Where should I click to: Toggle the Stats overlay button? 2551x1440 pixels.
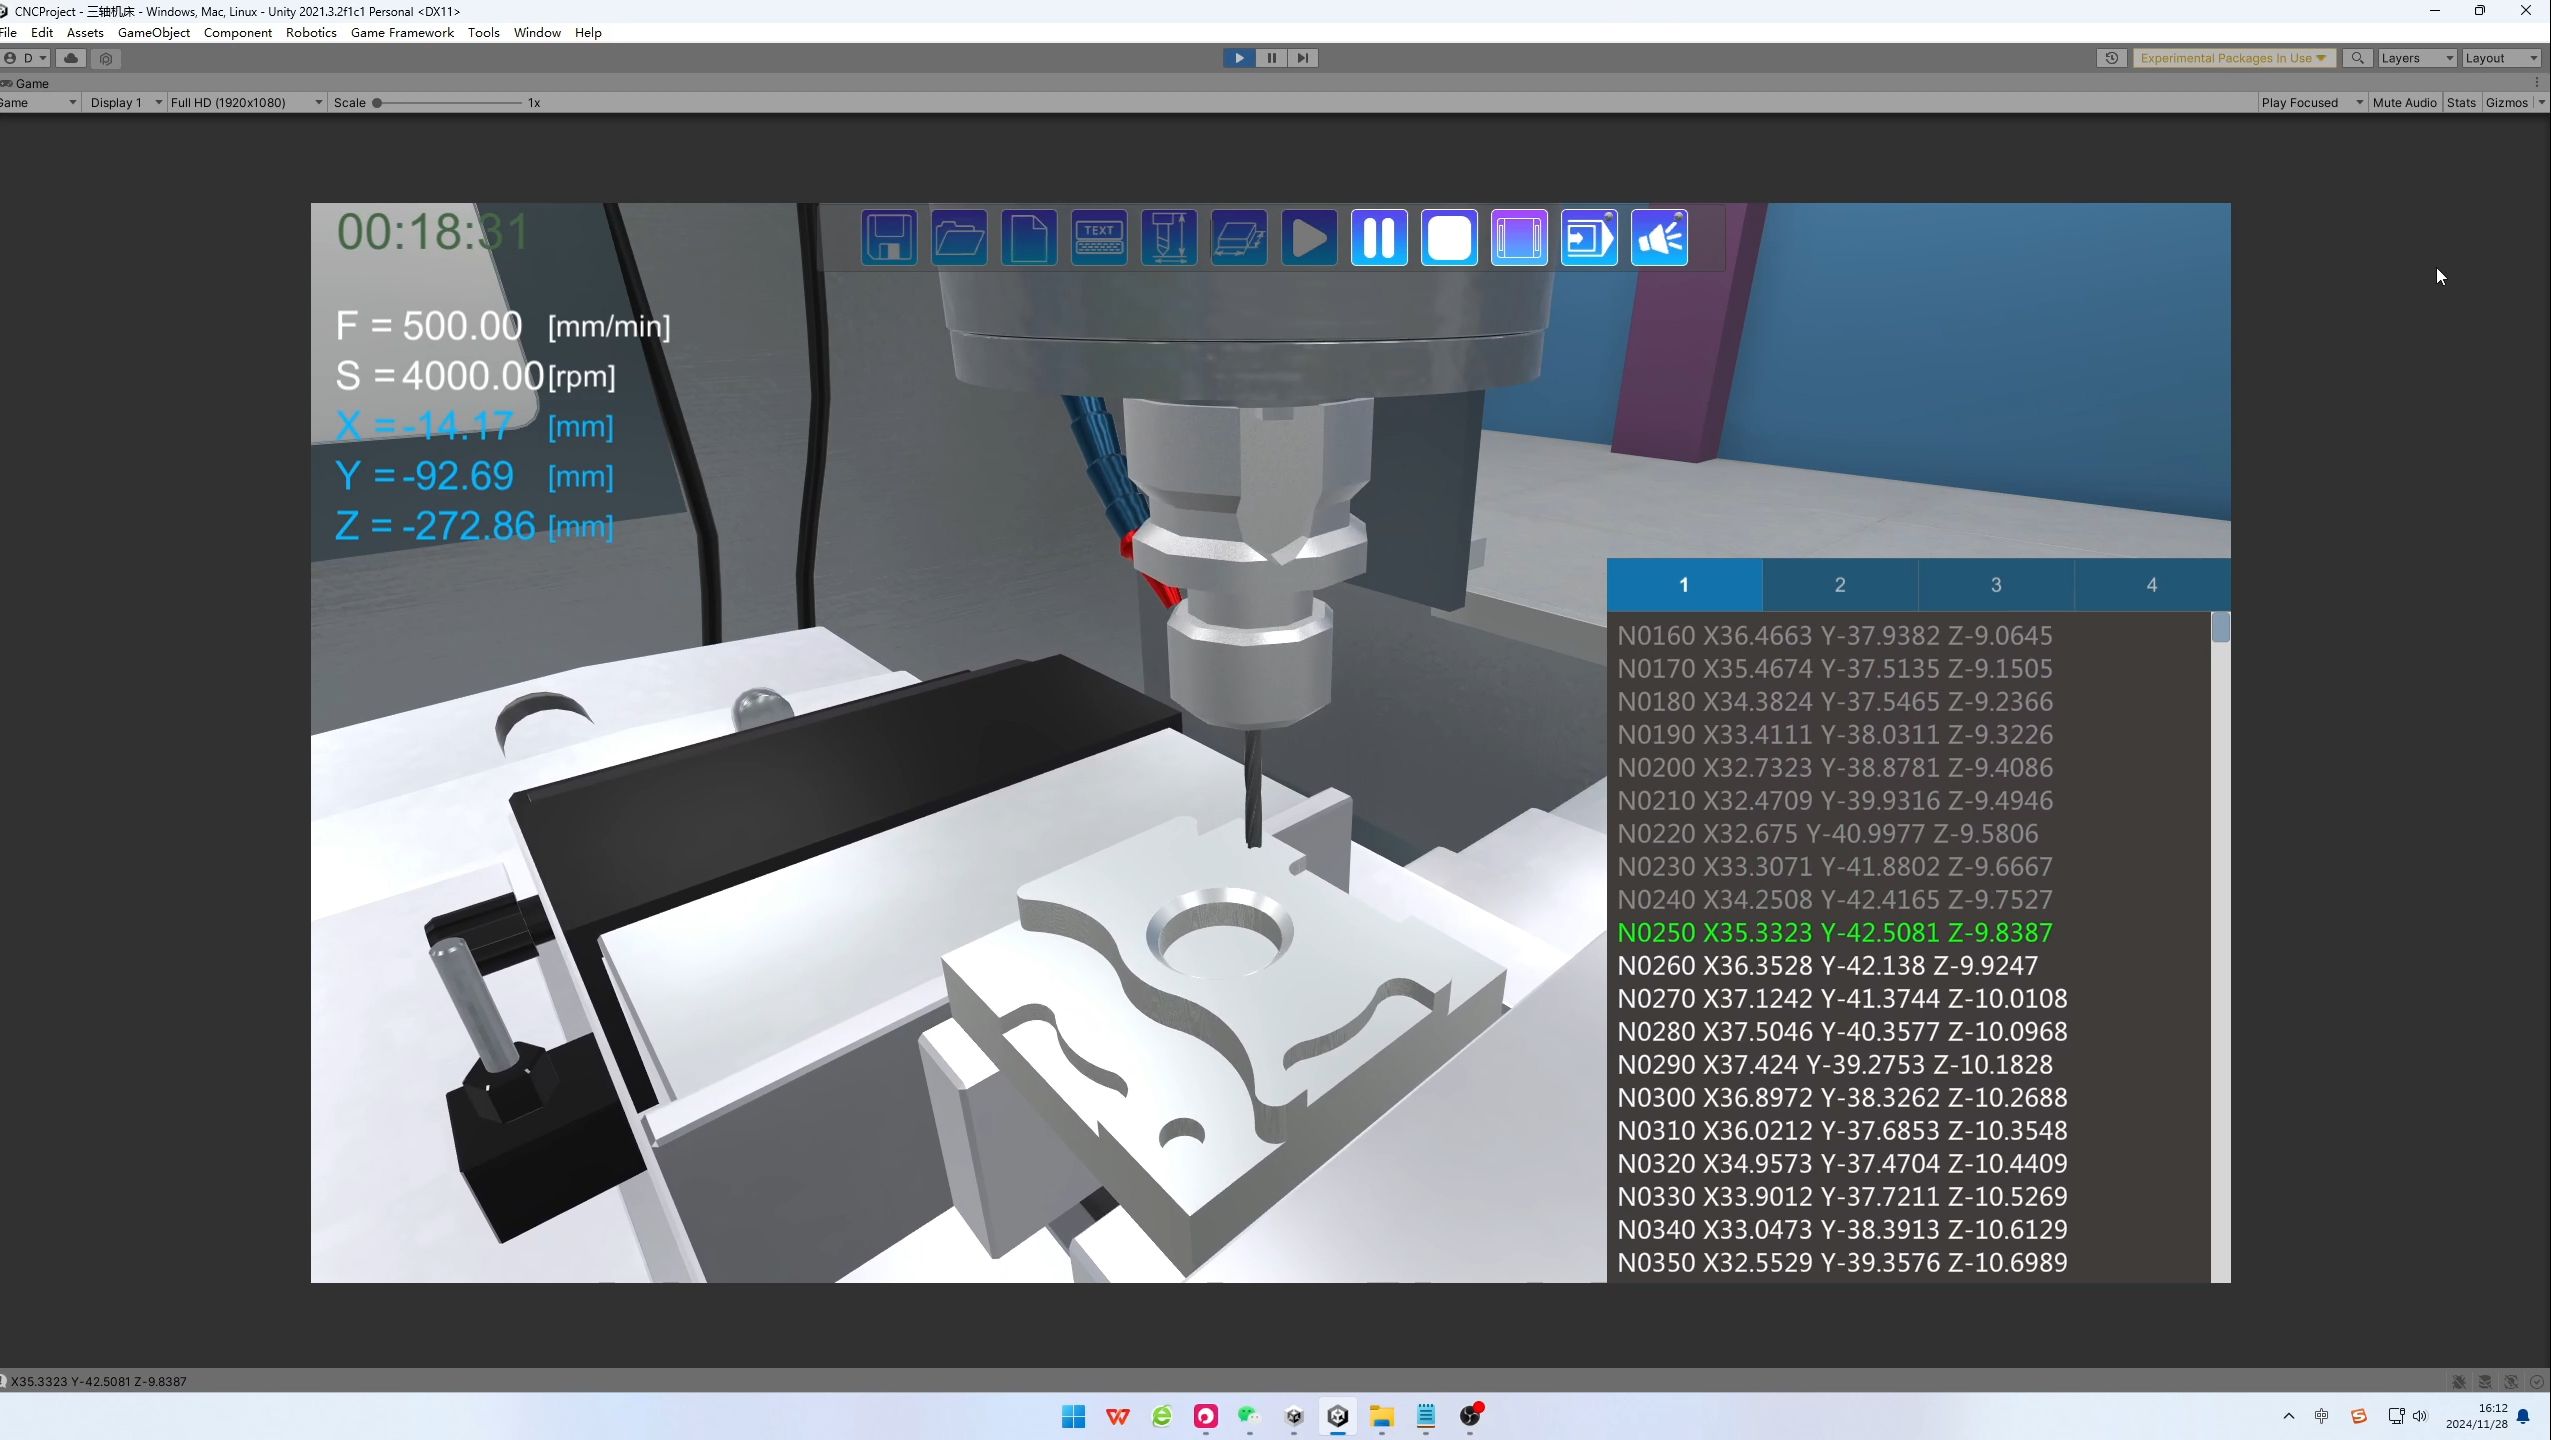[2460, 102]
